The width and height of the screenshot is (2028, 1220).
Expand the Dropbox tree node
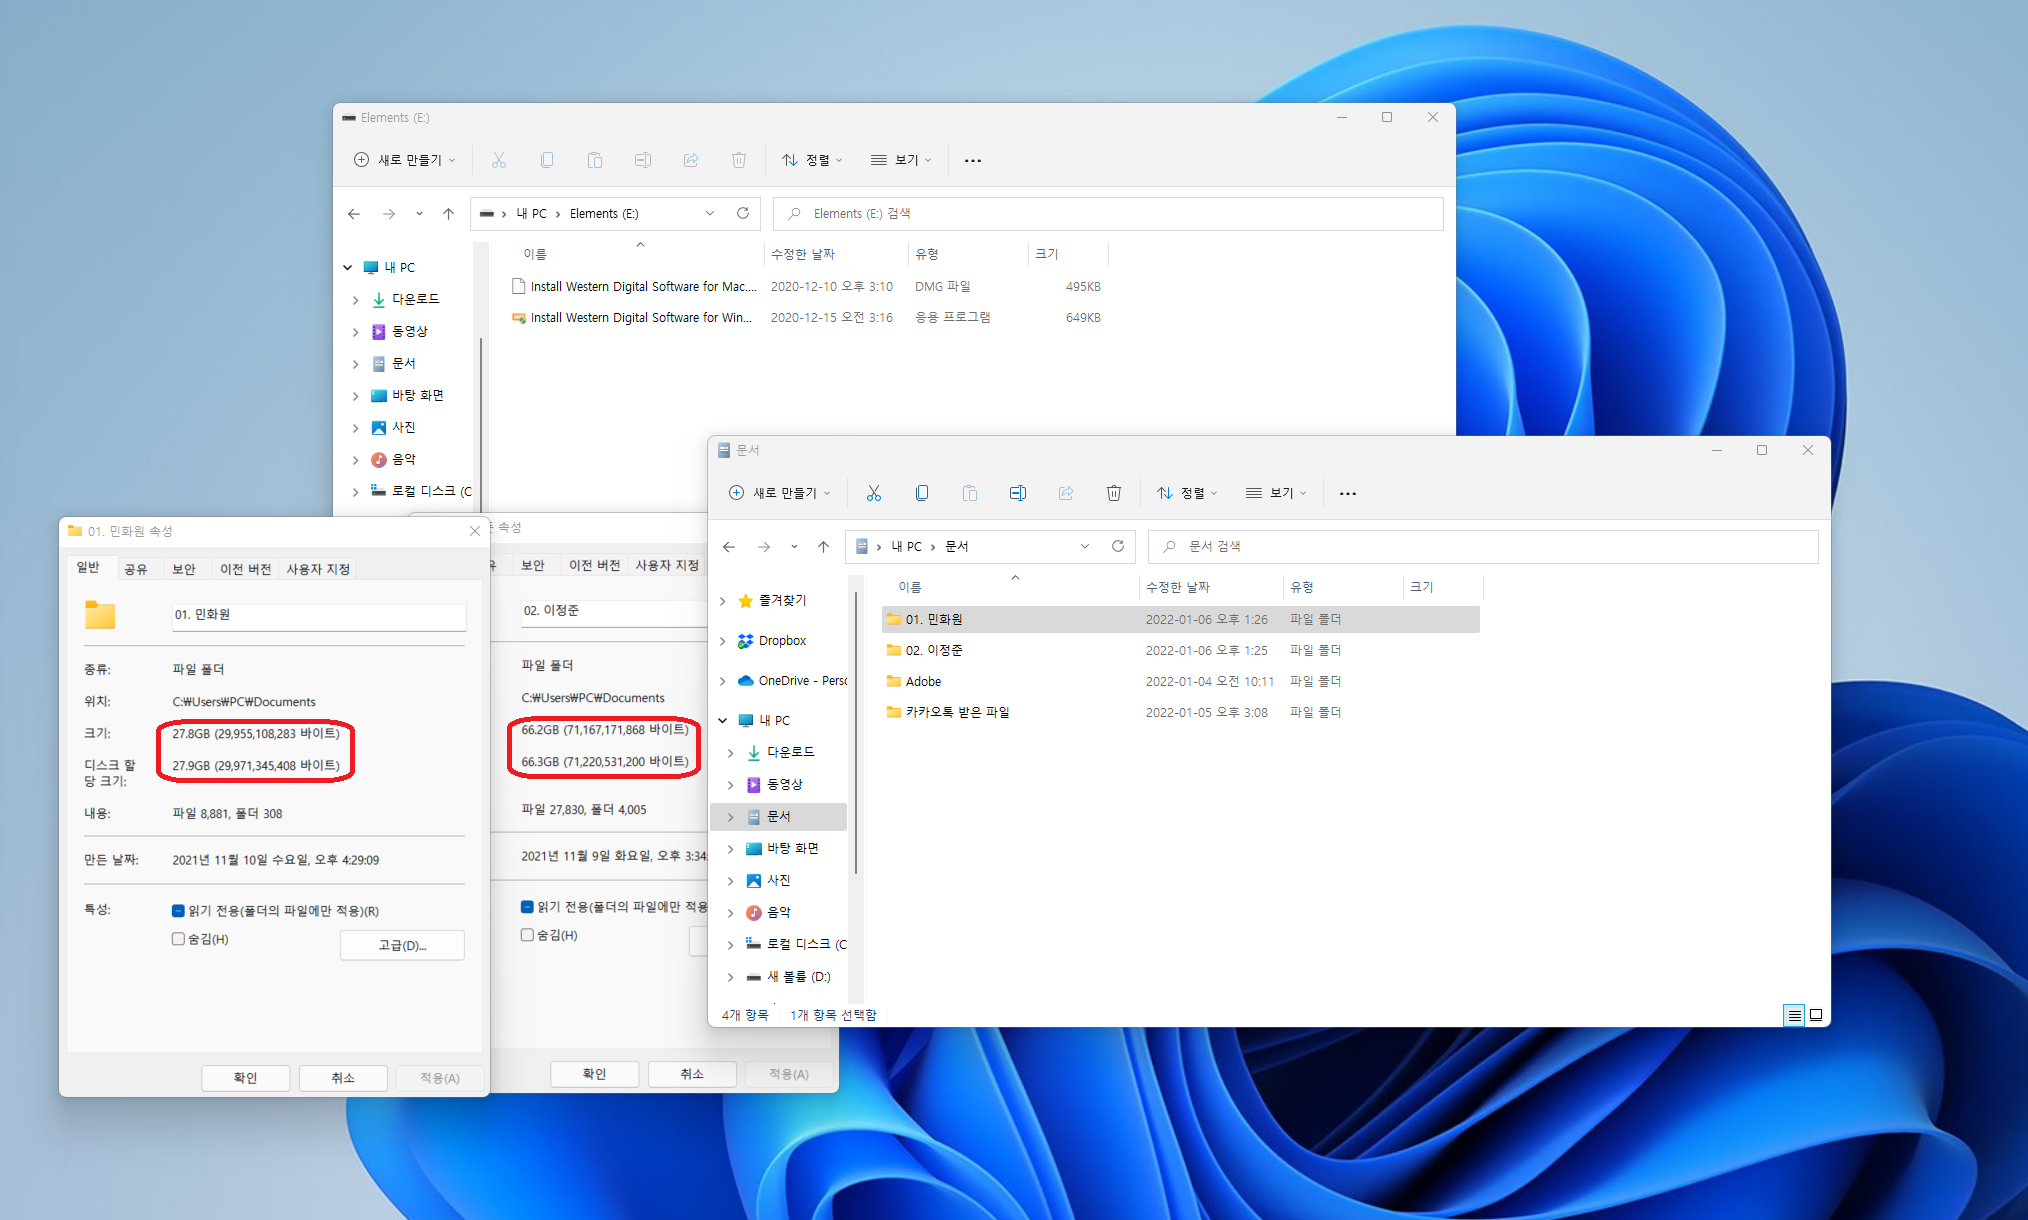(722, 641)
